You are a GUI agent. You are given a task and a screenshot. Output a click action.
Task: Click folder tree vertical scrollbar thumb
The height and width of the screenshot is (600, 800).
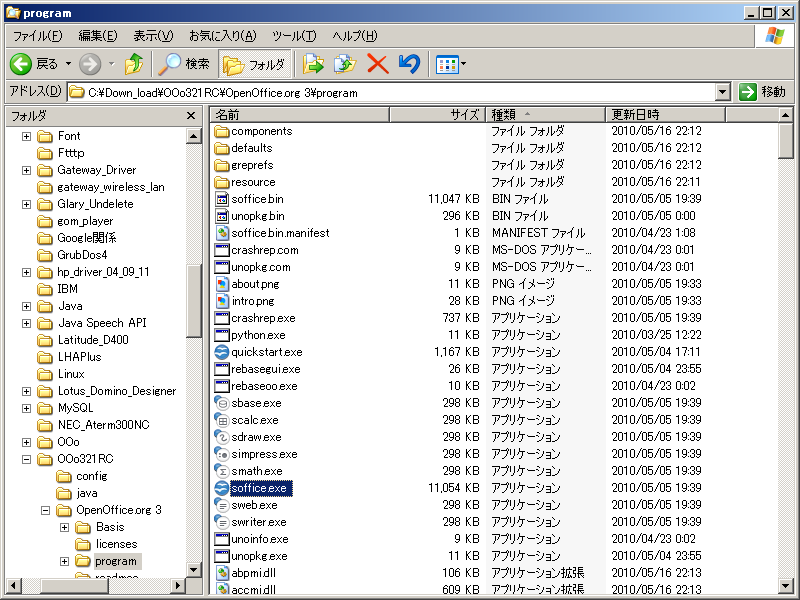194,301
